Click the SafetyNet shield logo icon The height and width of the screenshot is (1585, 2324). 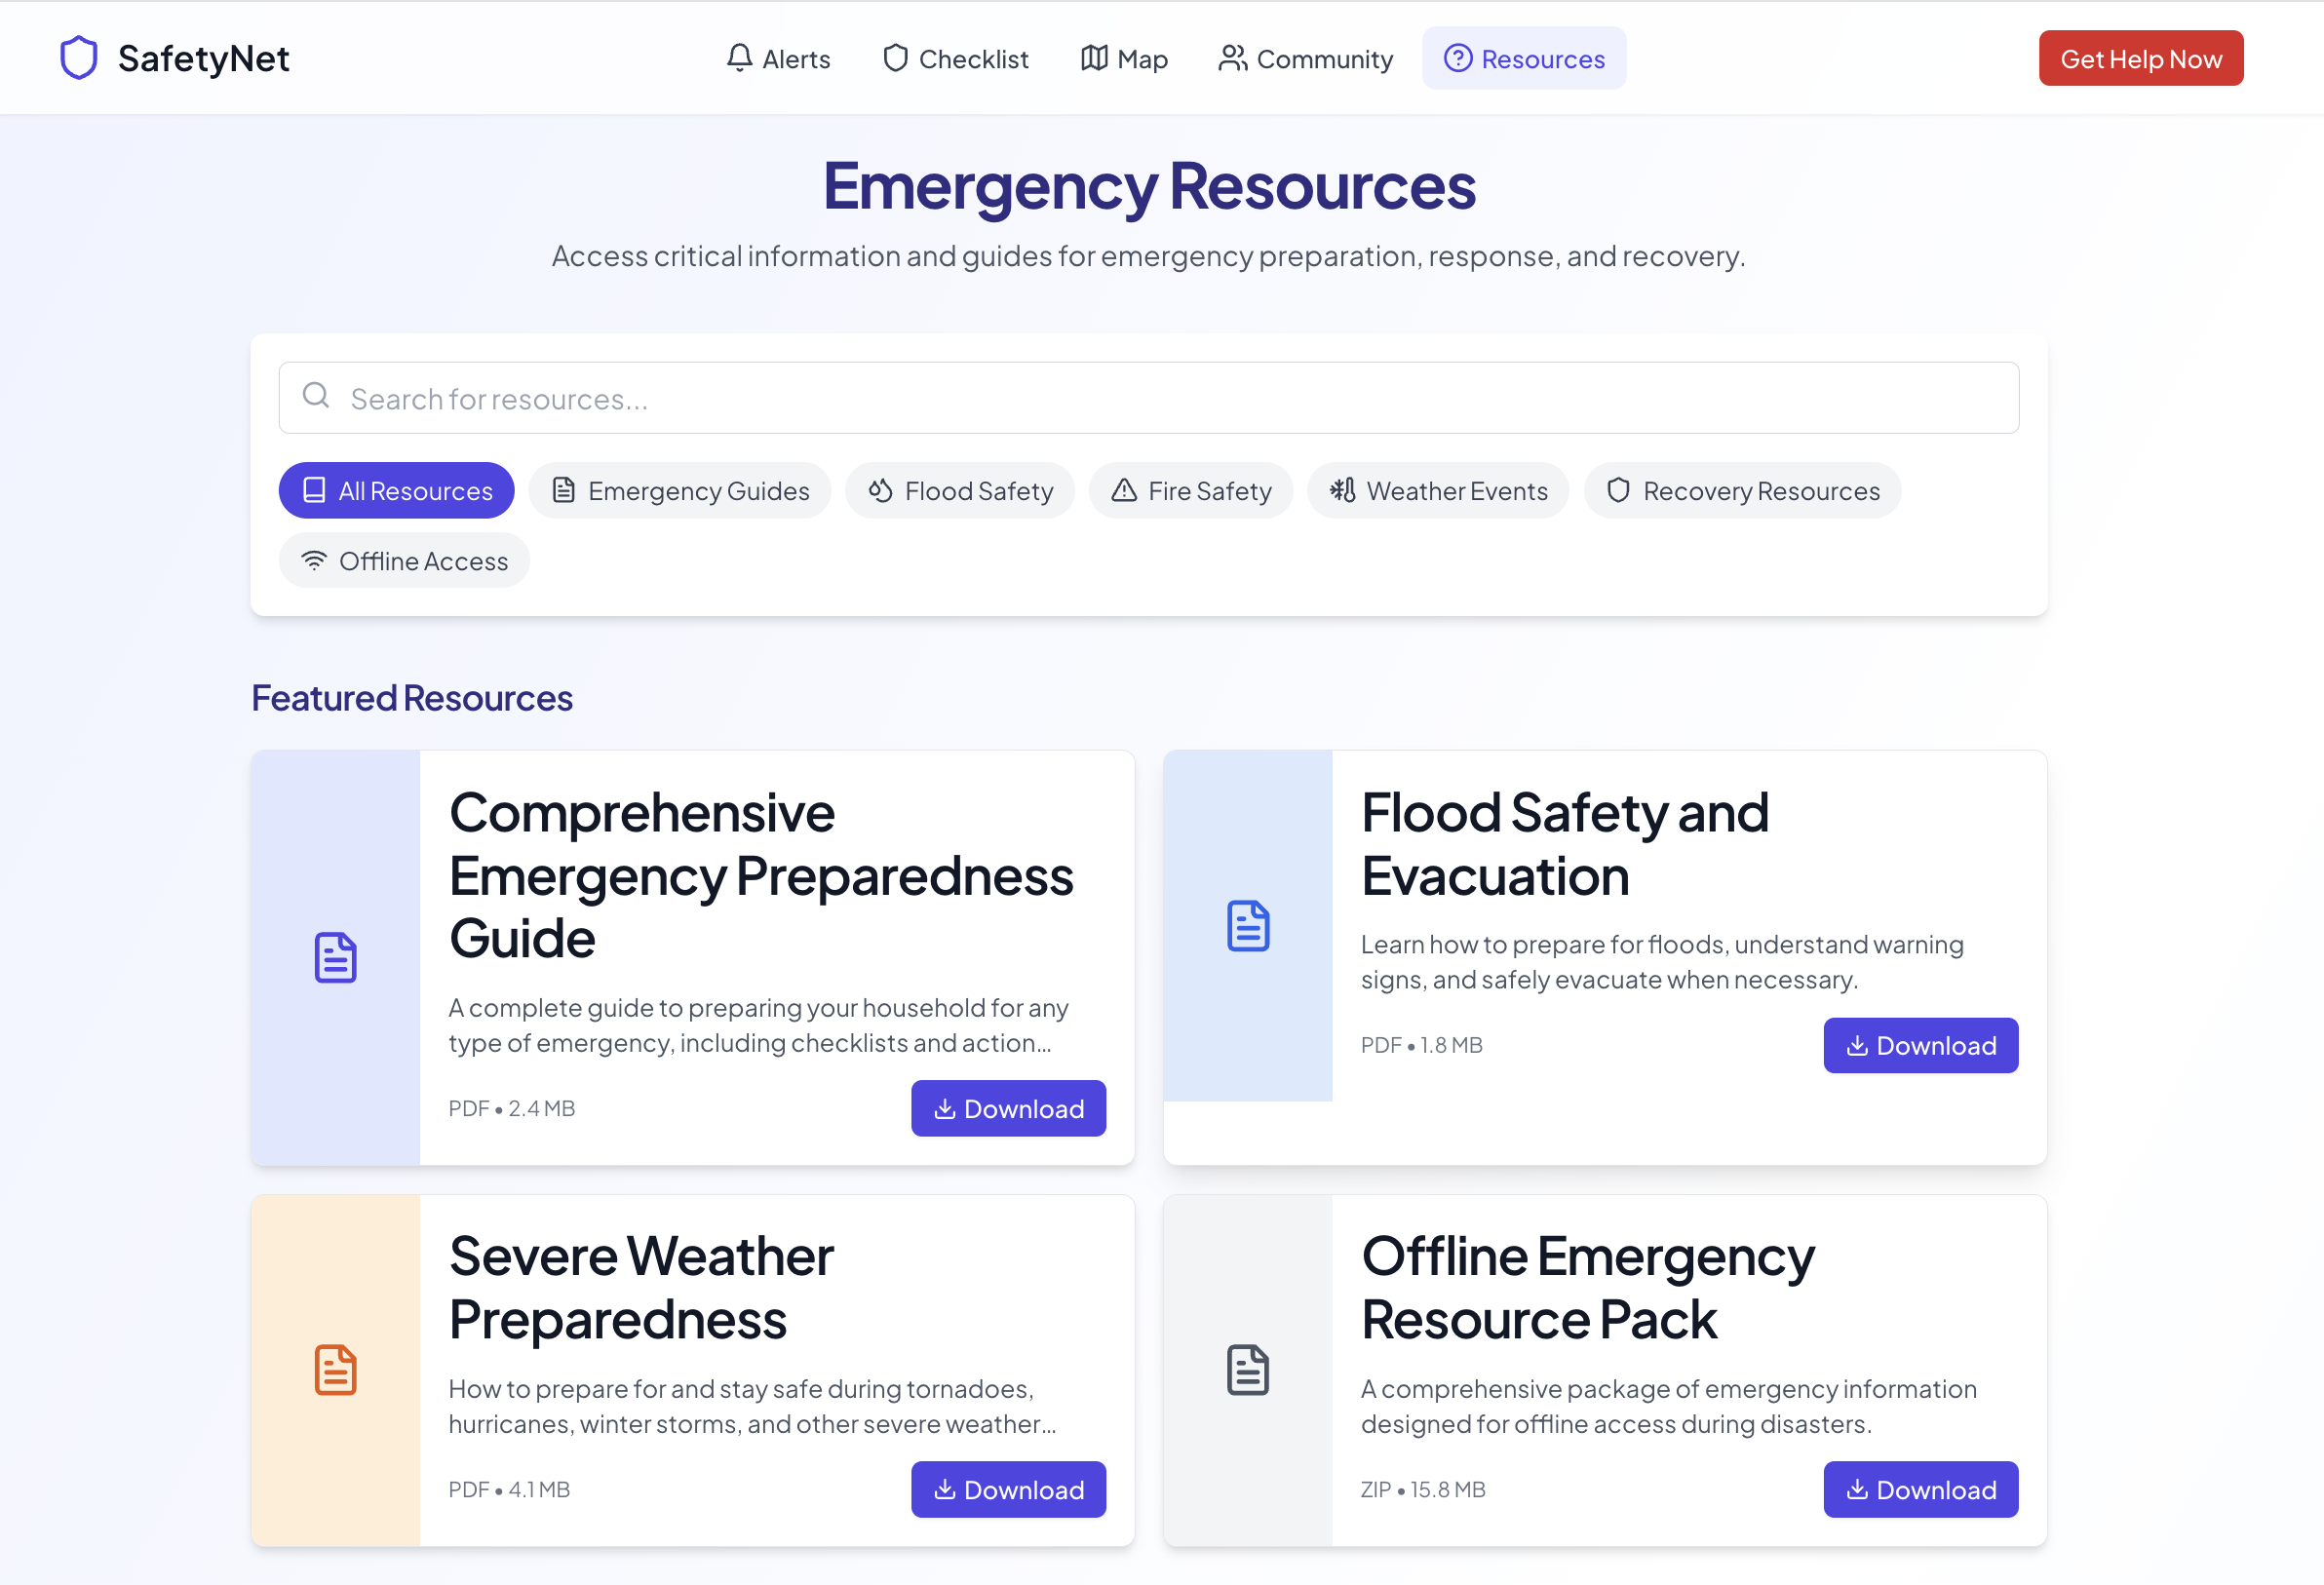click(78, 58)
